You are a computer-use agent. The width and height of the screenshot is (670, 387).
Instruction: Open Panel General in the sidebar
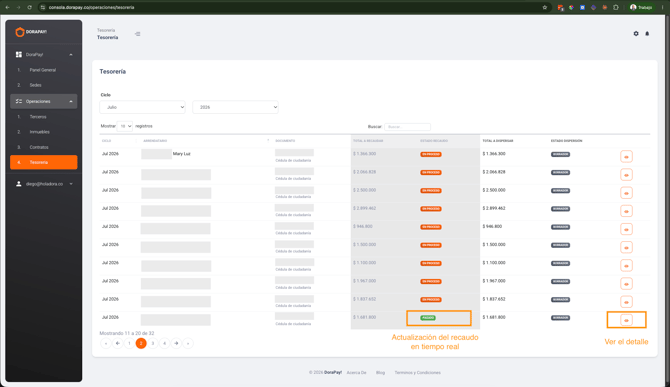tap(43, 70)
